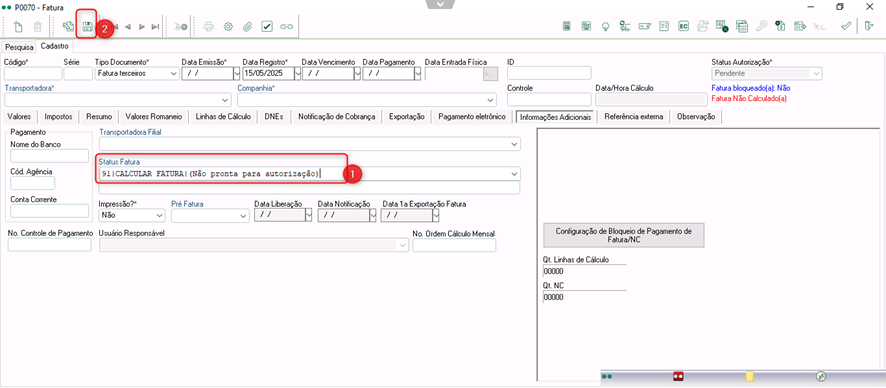The width and height of the screenshot is (886, 388).
Task: Open the Valores tab
Action: pos(20,117)
